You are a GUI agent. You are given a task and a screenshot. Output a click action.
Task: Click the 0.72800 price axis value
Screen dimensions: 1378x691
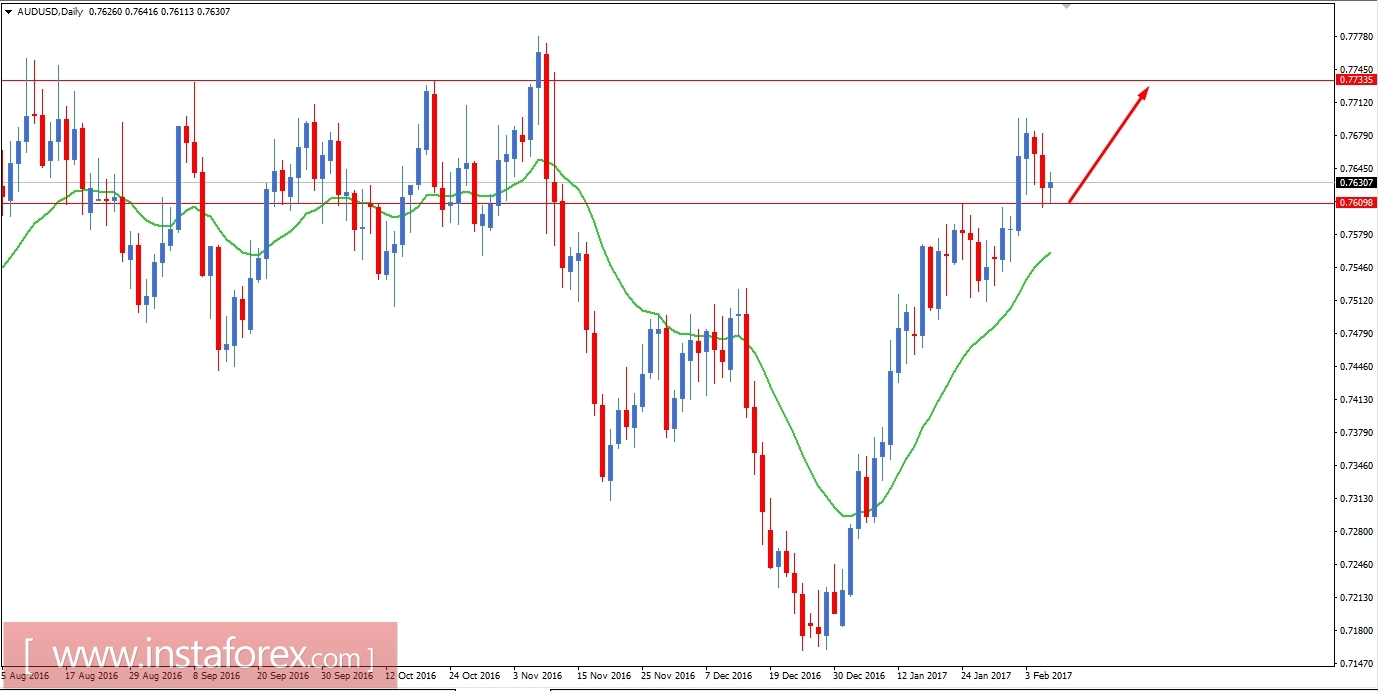pos(1356,531)
